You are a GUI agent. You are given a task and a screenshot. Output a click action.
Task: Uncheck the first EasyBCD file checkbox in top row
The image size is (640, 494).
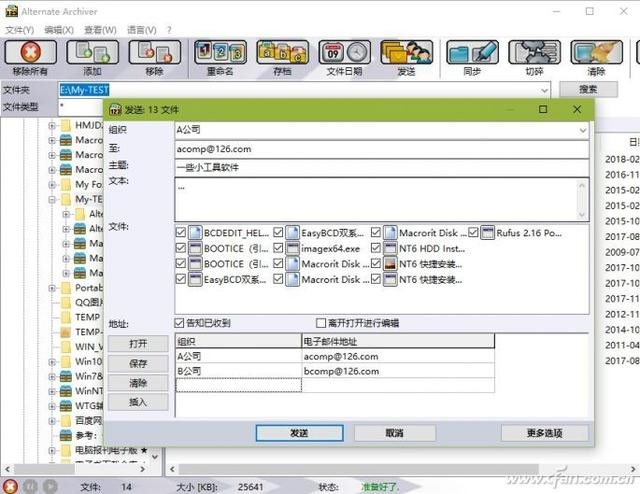click(278, 233)
